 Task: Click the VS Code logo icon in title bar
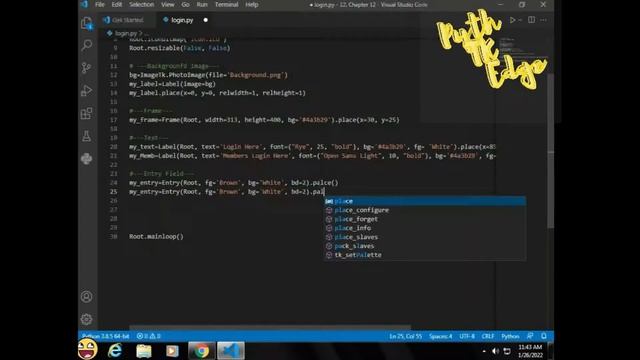tap(84, 4)
